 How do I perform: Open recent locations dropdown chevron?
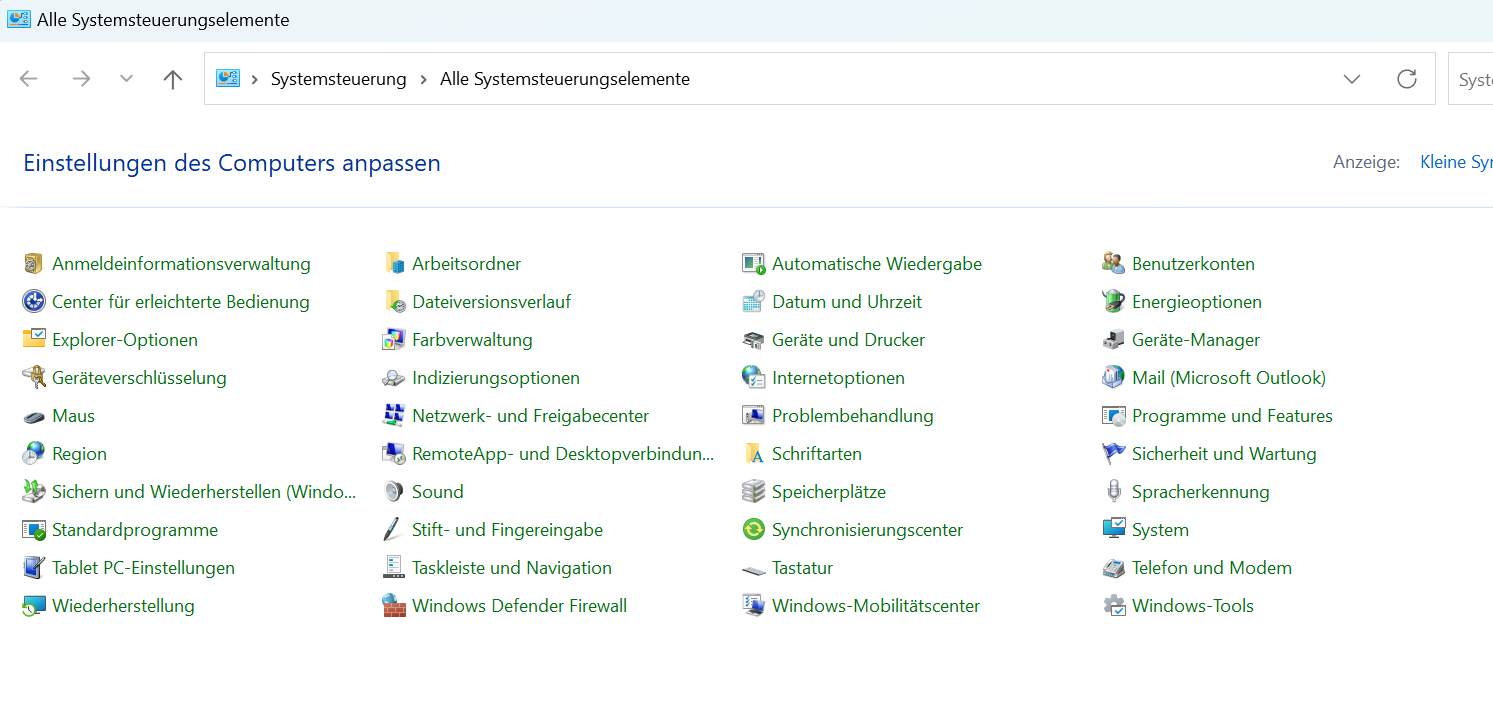(x=126, y=79)
